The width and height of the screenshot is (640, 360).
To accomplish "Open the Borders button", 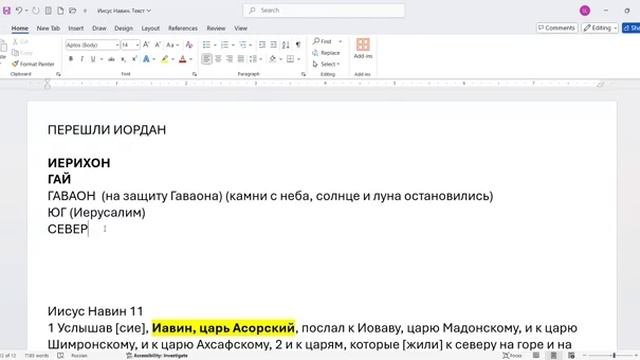I will (x=290, y=60).
